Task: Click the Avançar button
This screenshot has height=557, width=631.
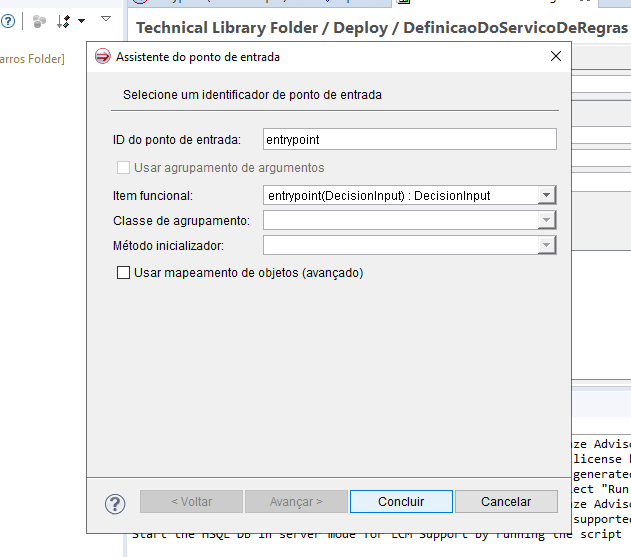Action: tap(296, 501)
